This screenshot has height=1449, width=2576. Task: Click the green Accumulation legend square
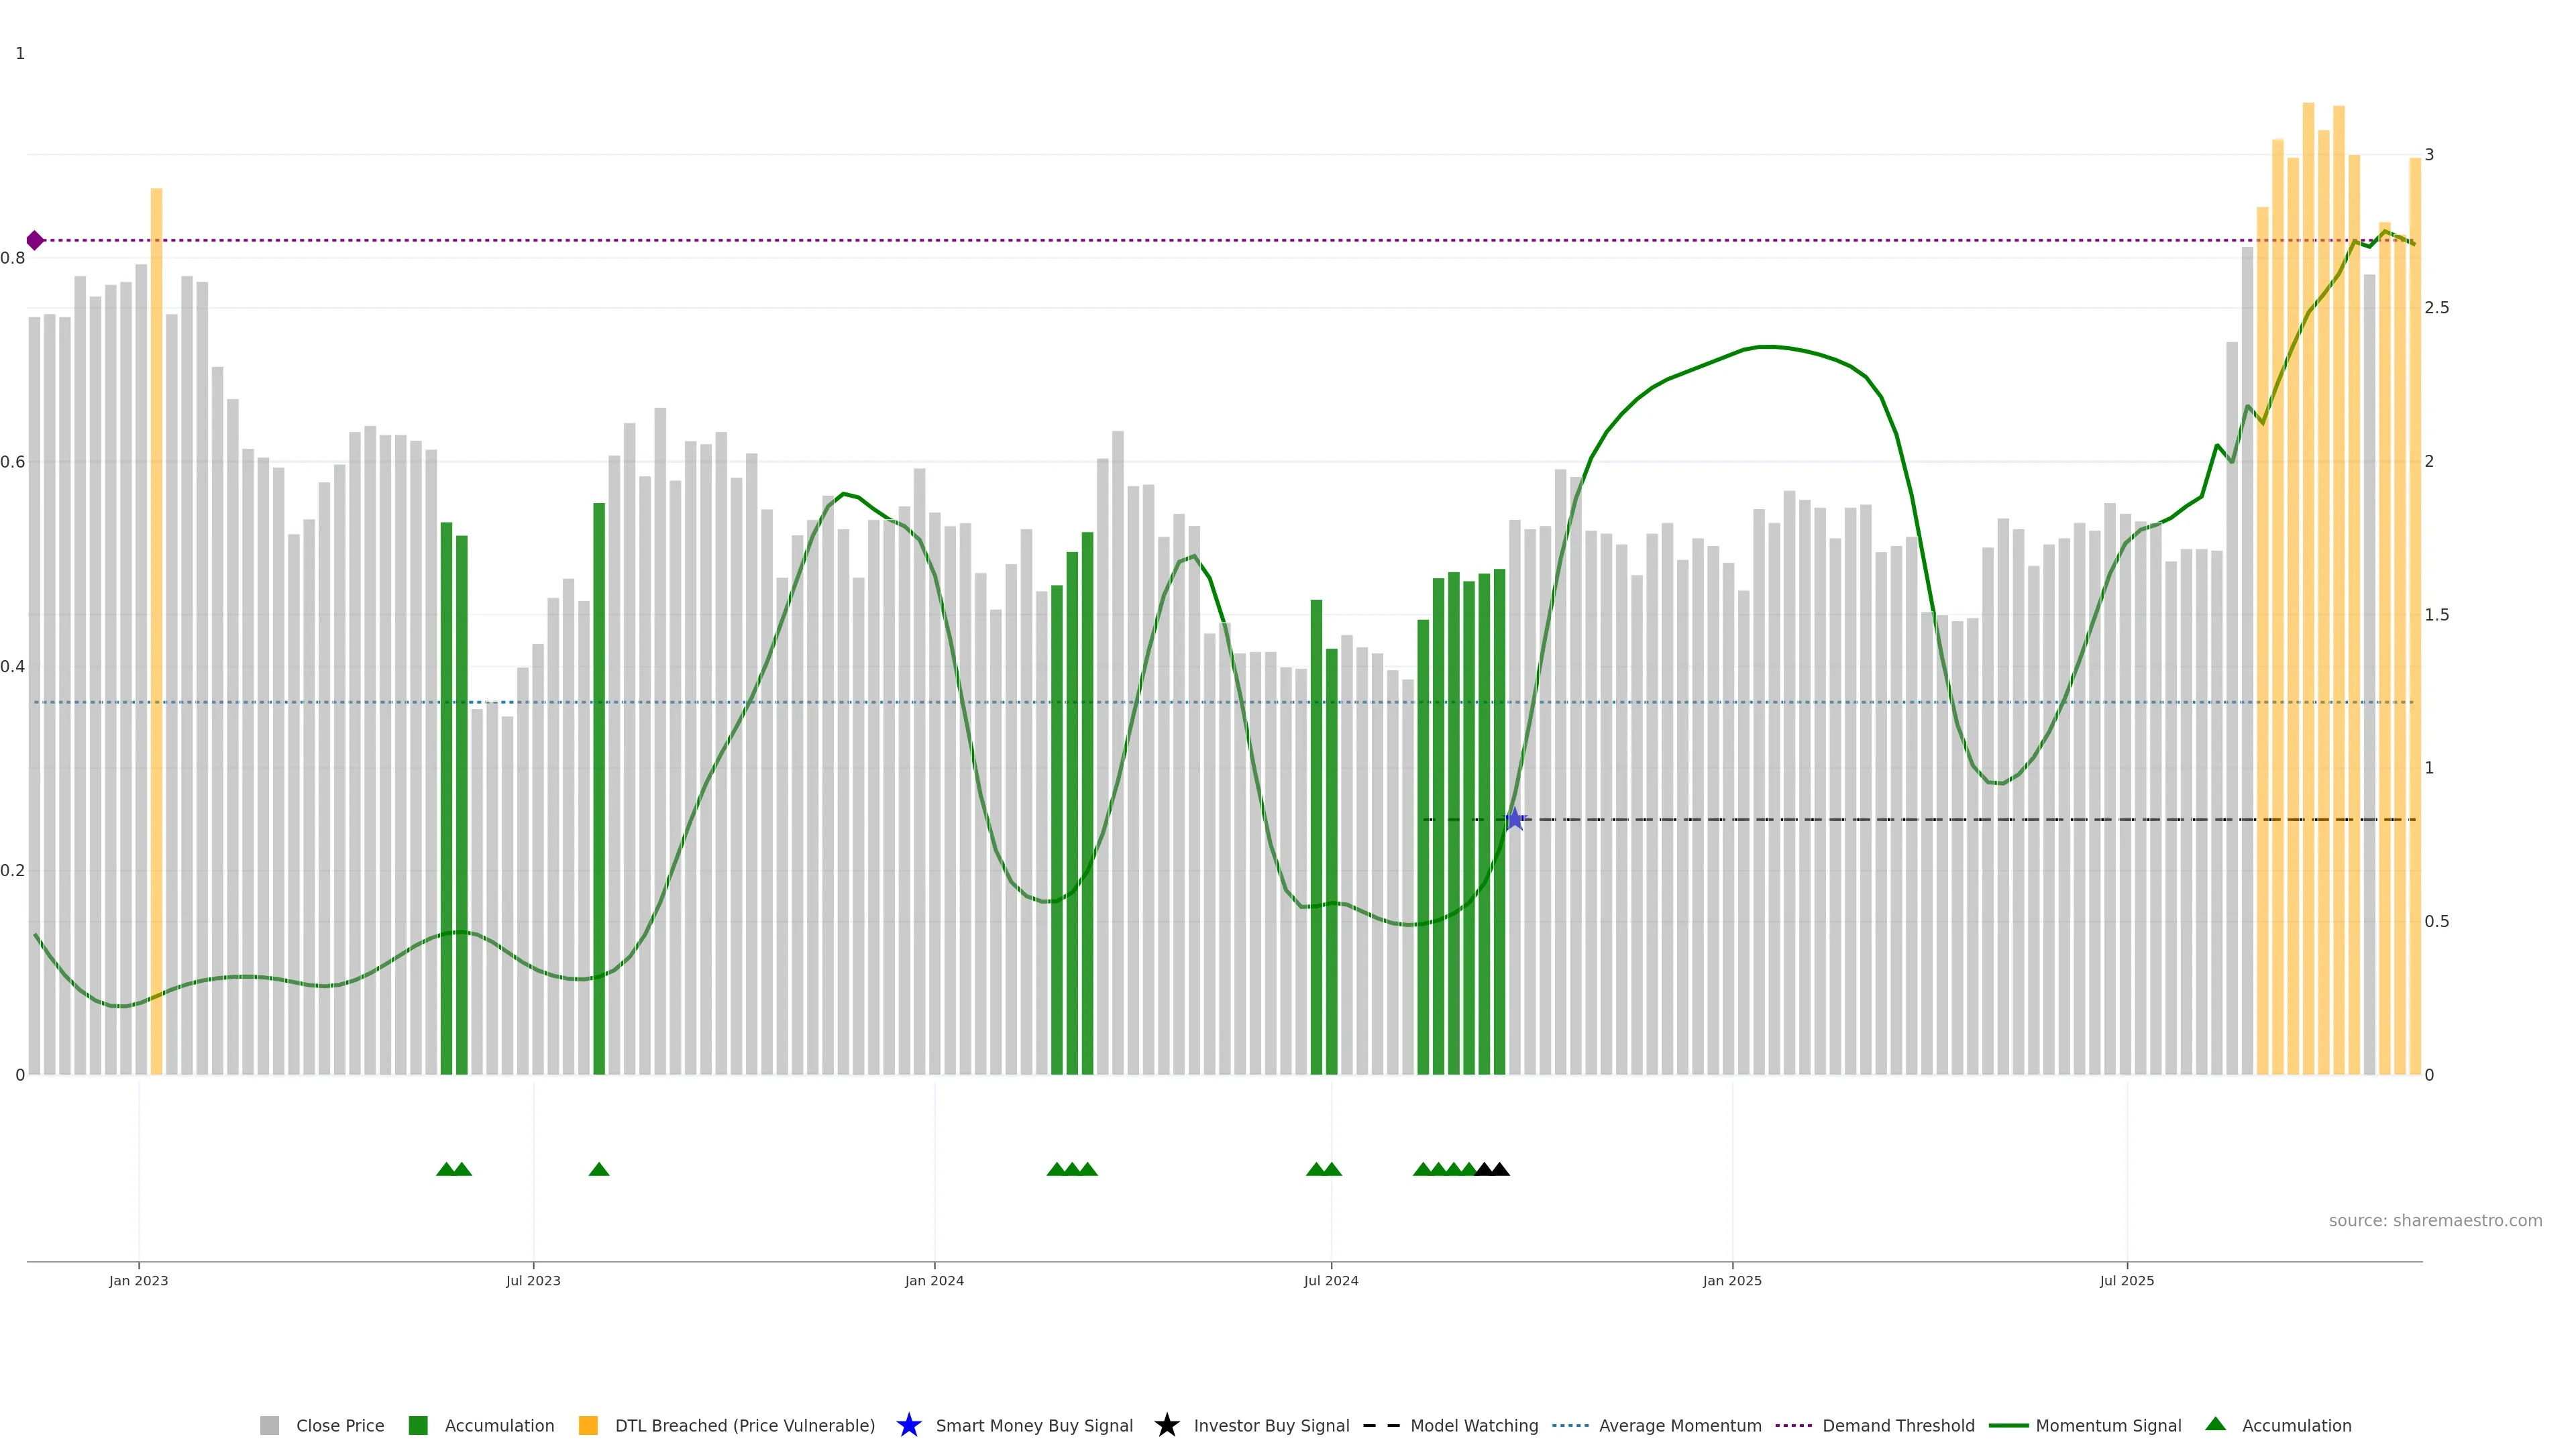(x=418, y=1426)
